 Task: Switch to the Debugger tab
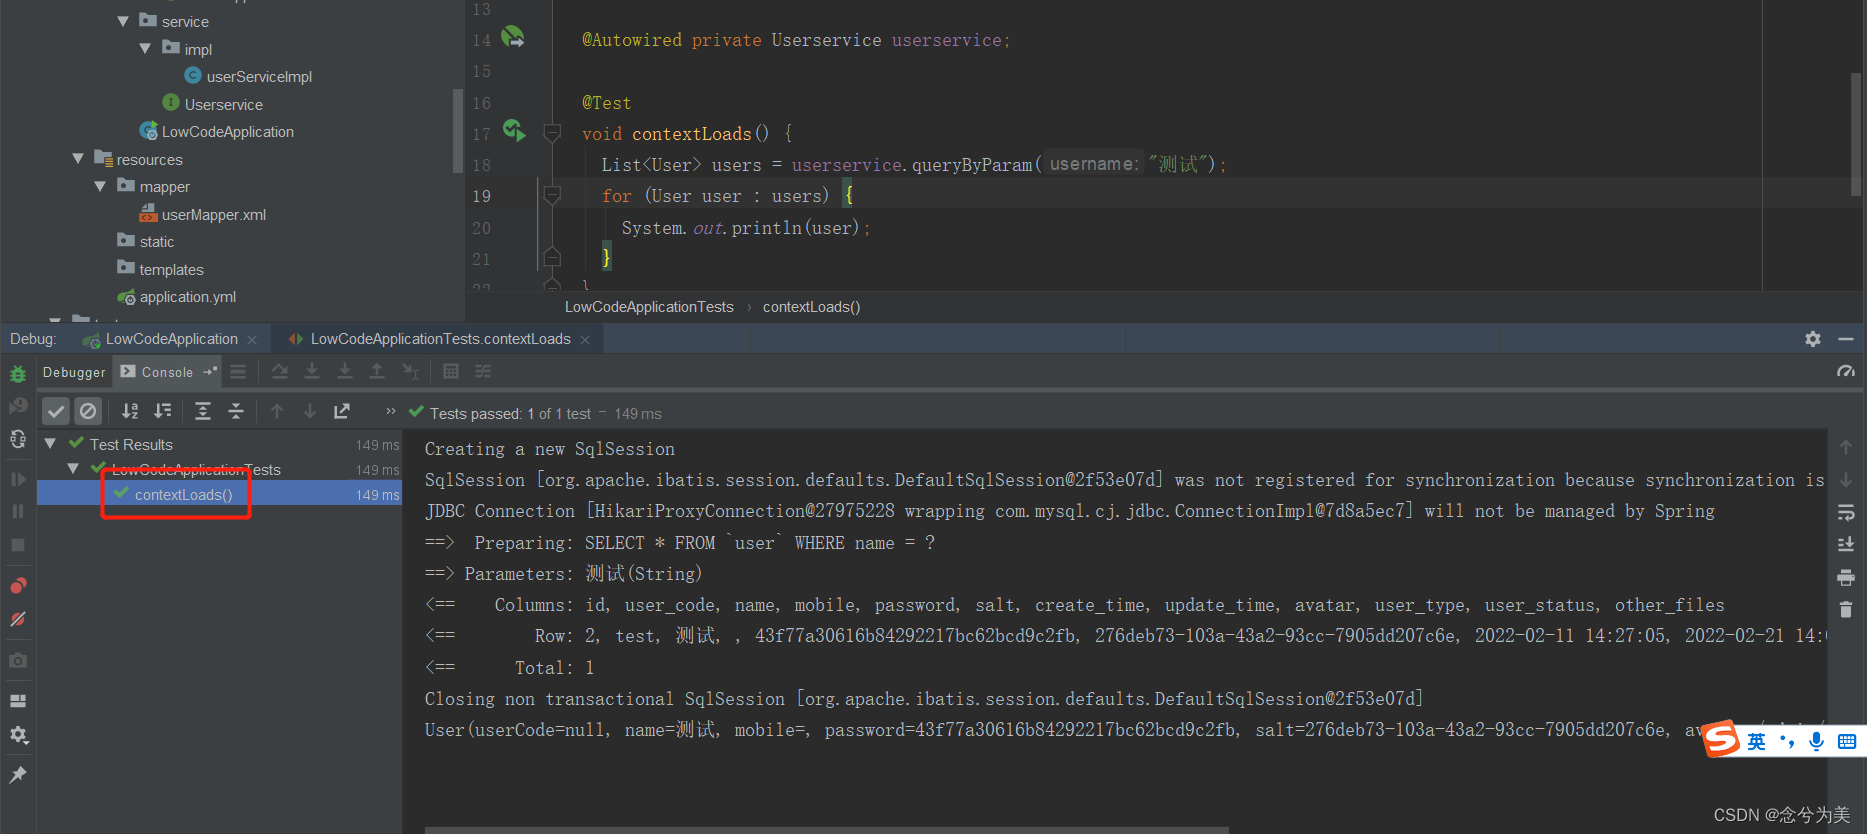74,372
